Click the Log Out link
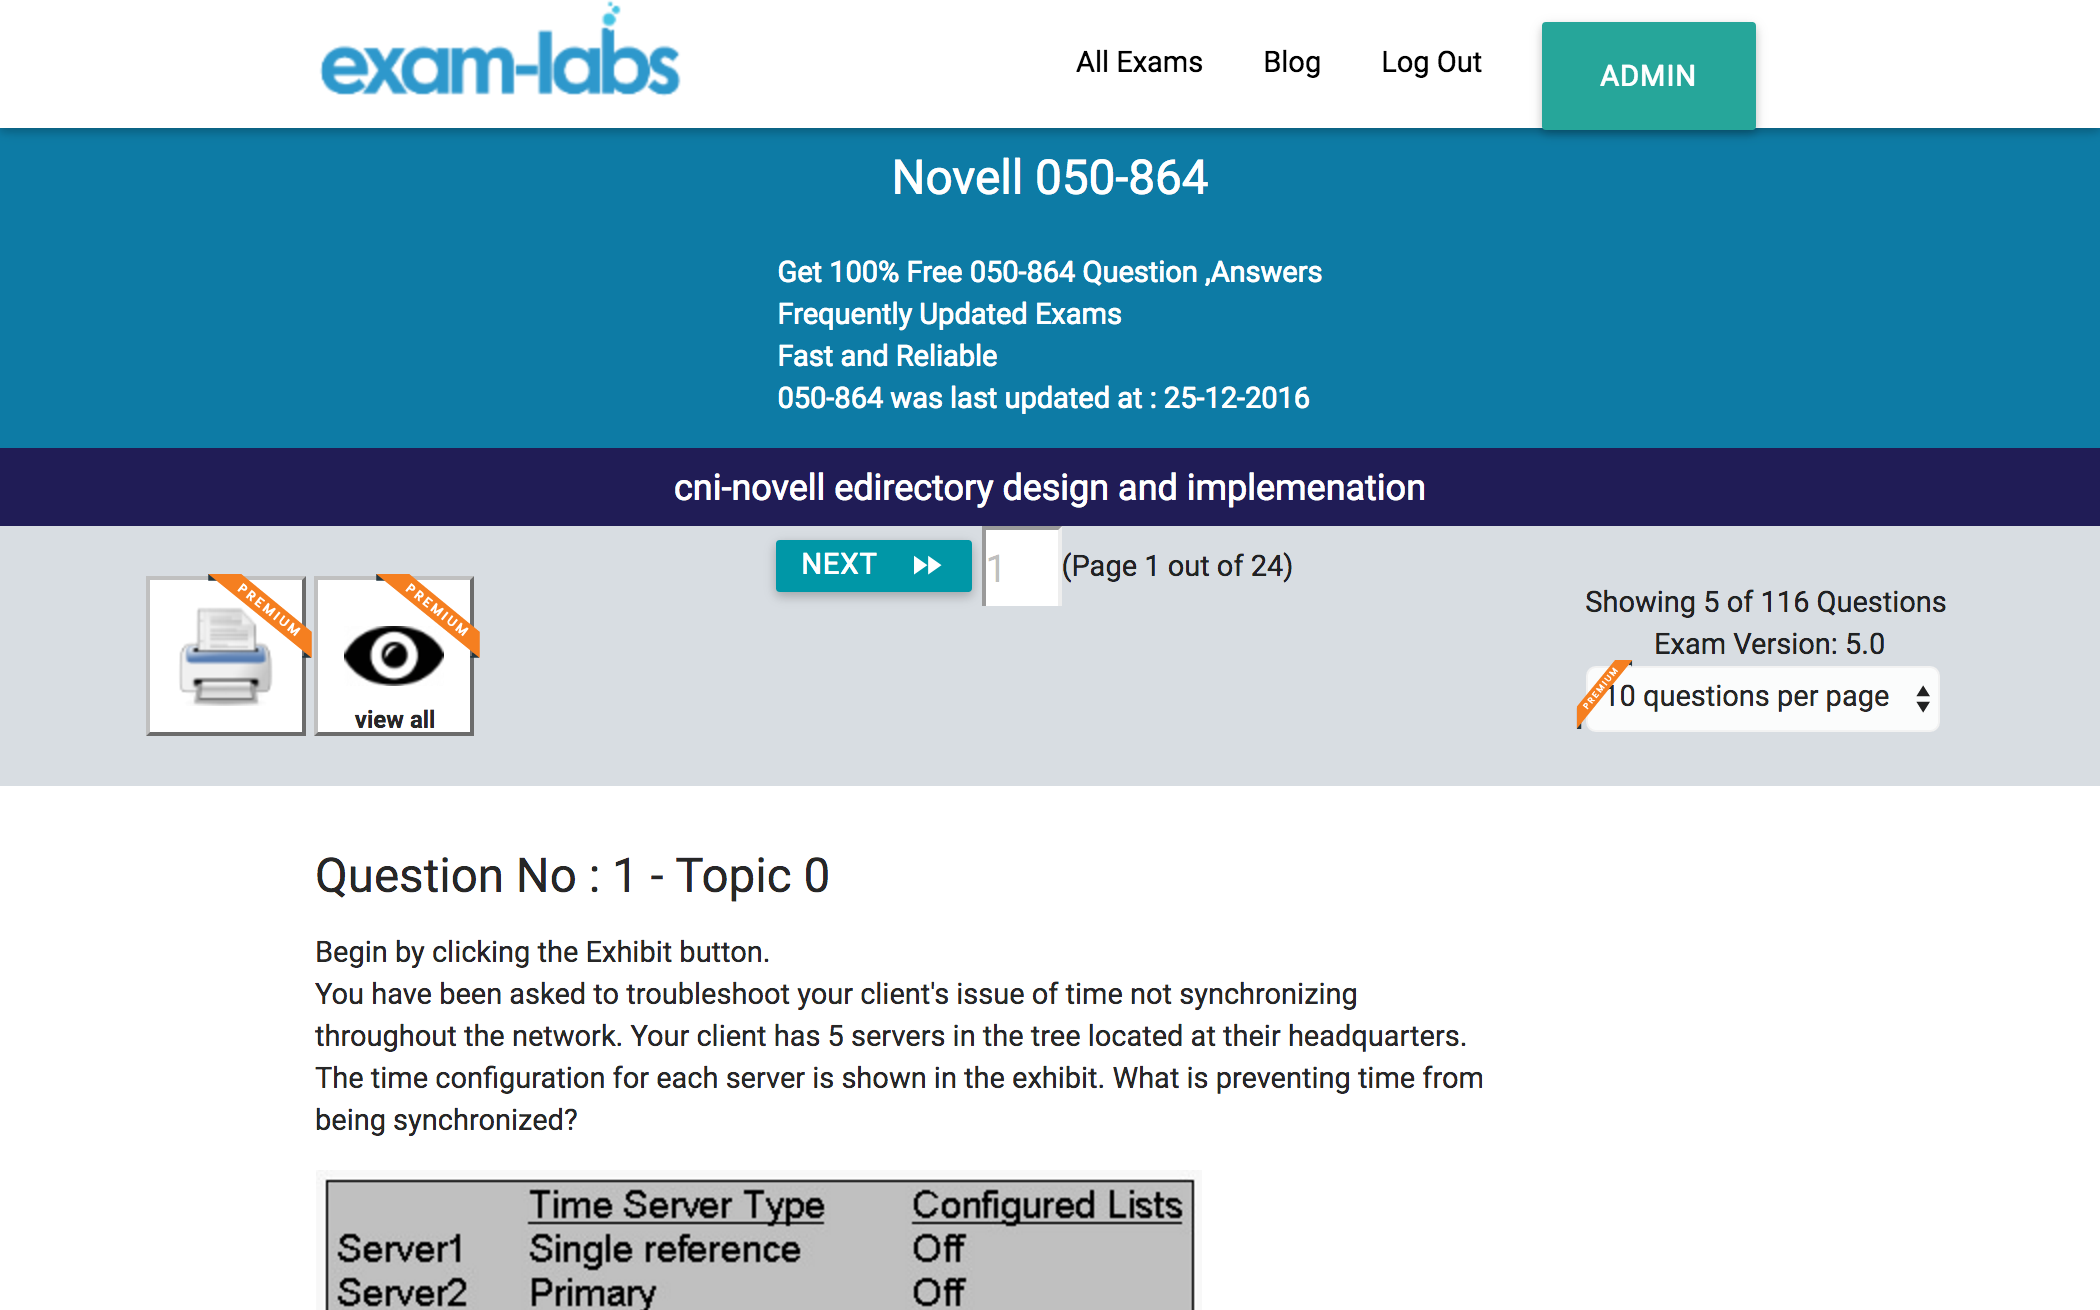 coord(1431,62)
